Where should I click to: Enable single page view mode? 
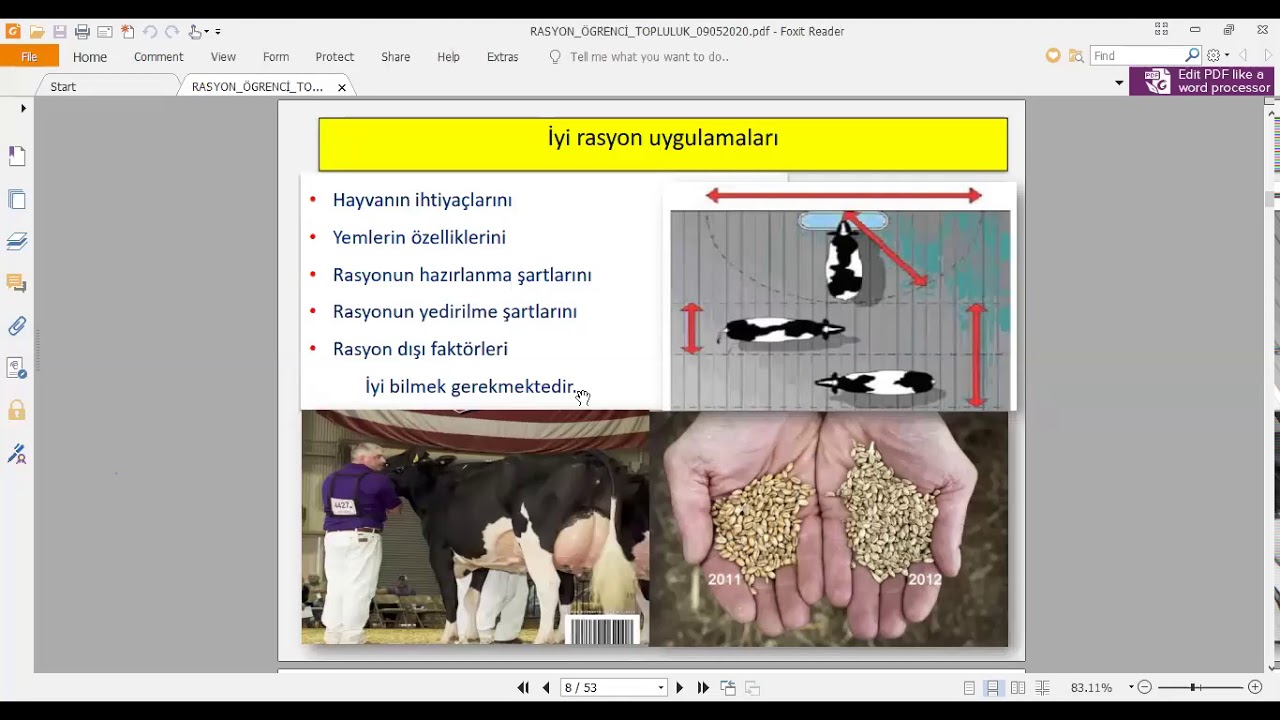pyautogui.click(x=969, y=688)
